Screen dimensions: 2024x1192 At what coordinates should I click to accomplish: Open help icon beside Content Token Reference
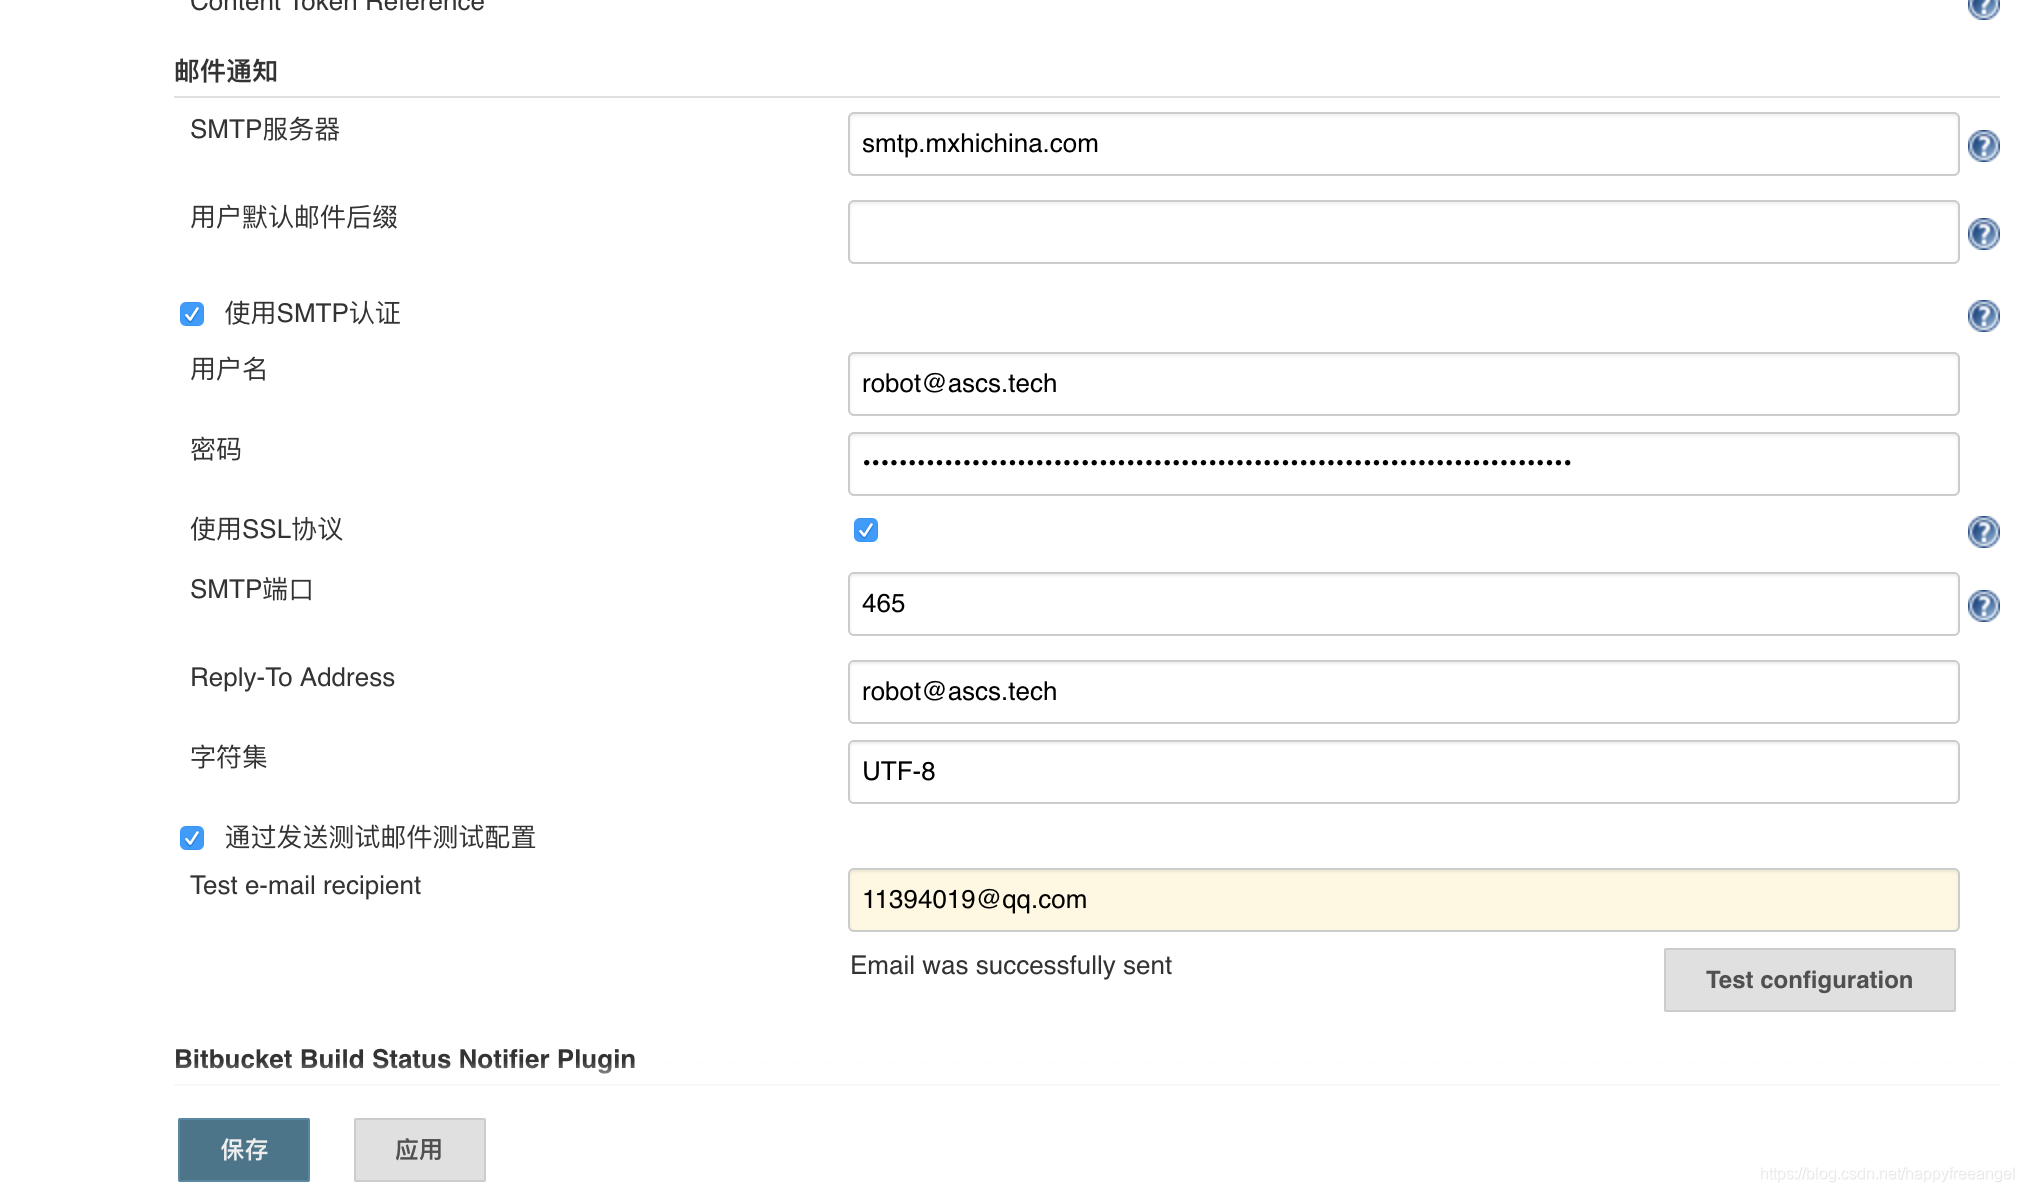point(1983,6)
